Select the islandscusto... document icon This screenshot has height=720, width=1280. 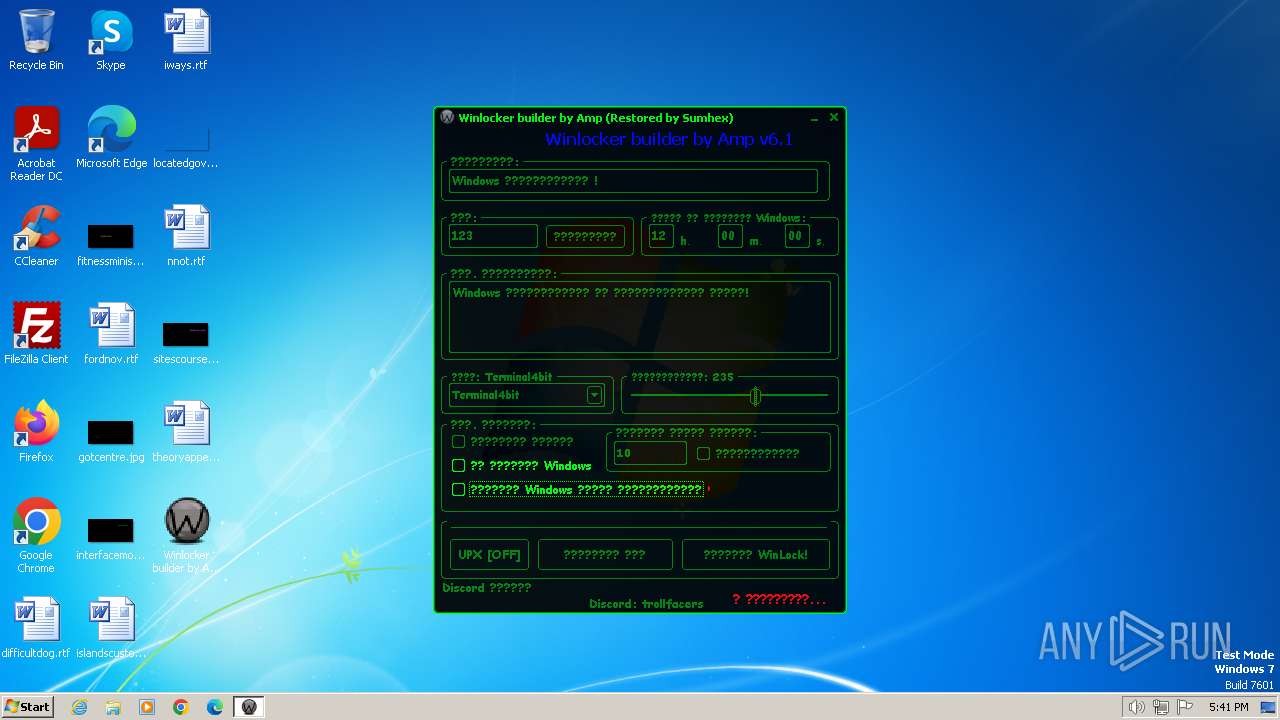111,628
